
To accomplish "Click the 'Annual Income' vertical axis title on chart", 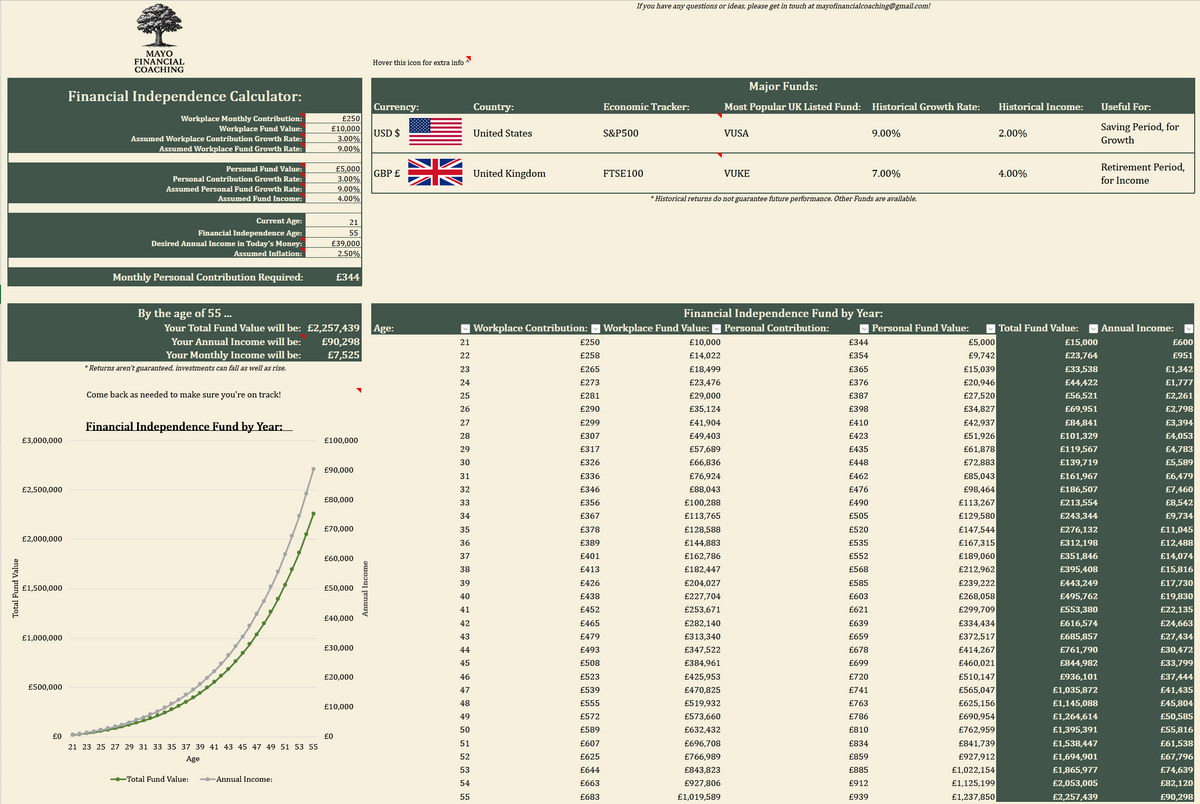I will [x=365, y=587].
